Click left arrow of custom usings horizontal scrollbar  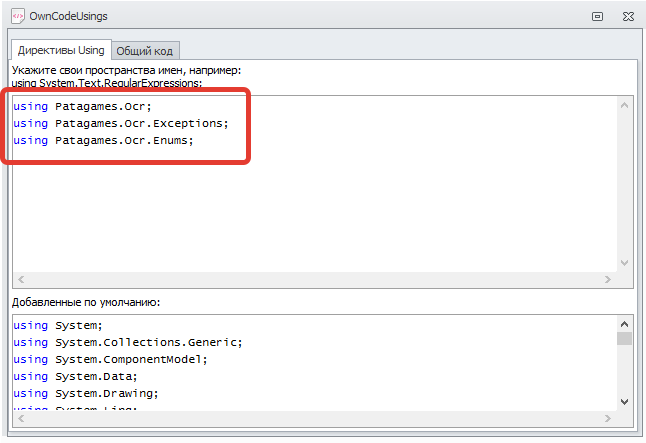(21, 279)
